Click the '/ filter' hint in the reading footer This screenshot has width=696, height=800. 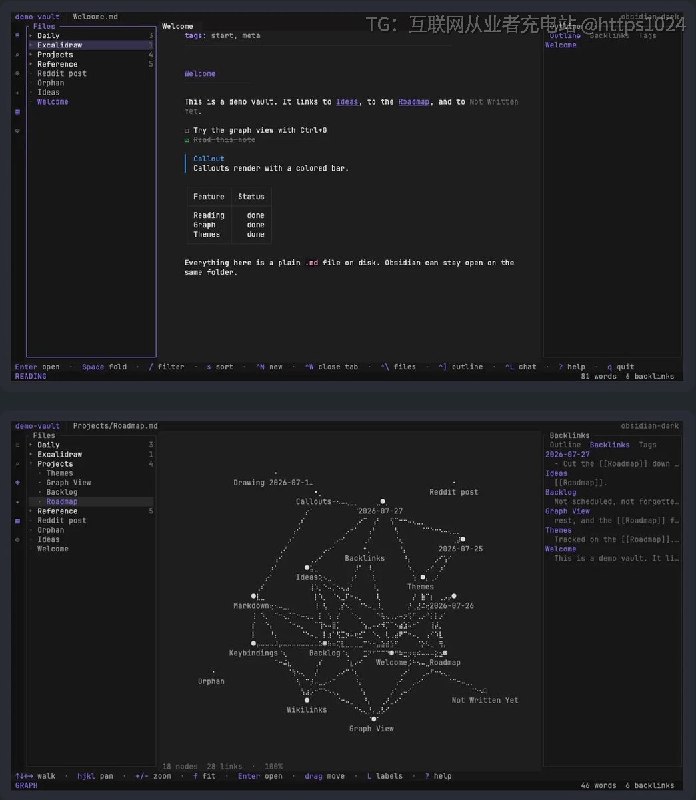point(166,367)
